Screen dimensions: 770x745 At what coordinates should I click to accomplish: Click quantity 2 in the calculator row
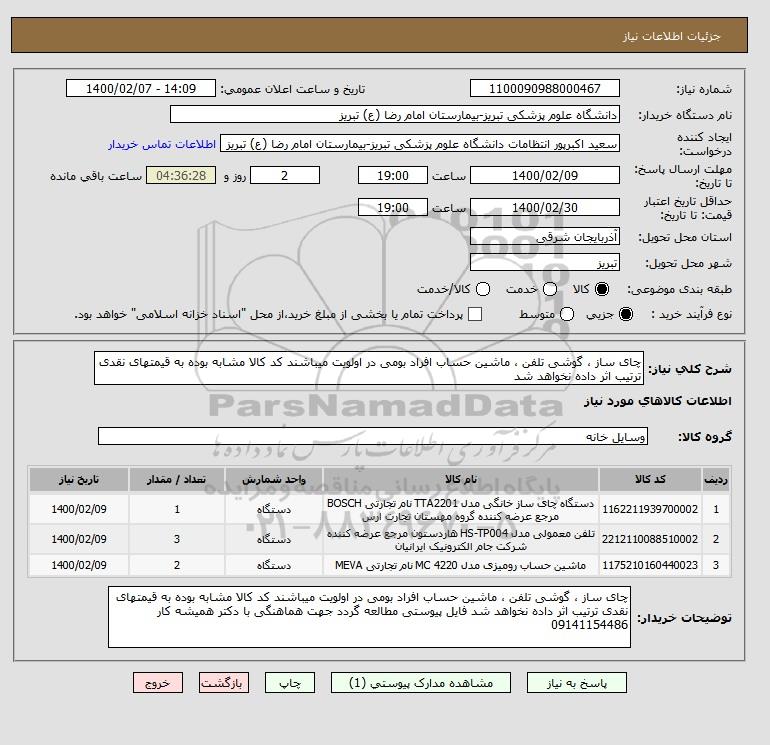tap(177, 565)
